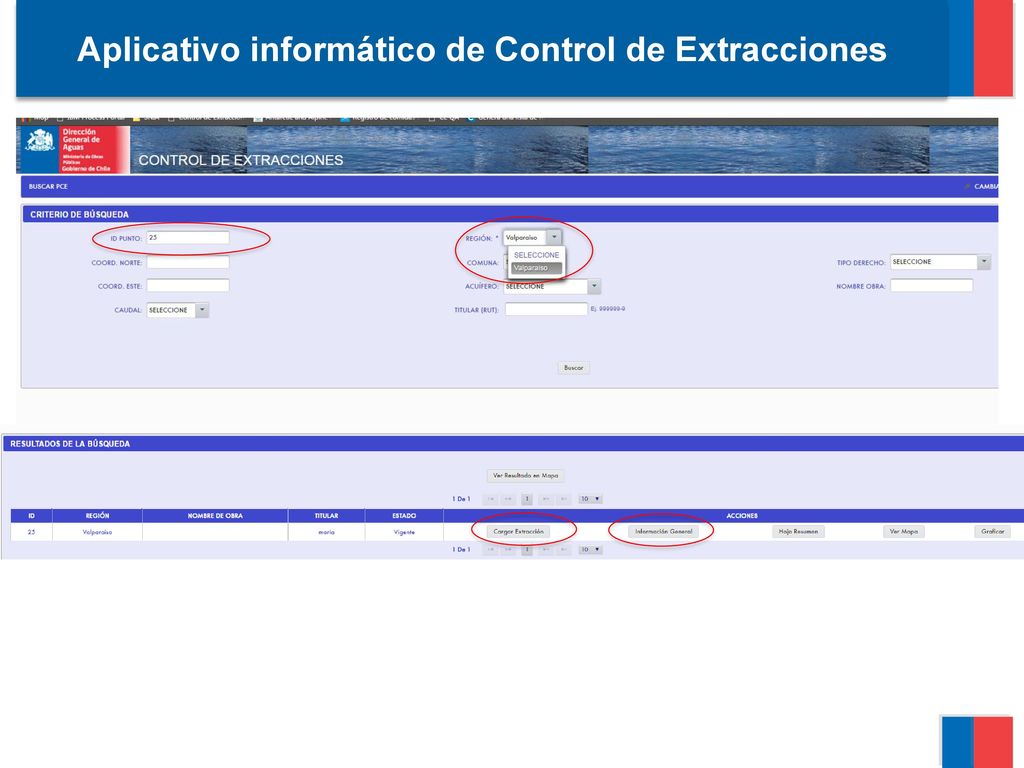Click the CRITERIO DE BÚSQUEDA panel header
The height and width of the screenshot is (768, 1024).
click(510, 214)
